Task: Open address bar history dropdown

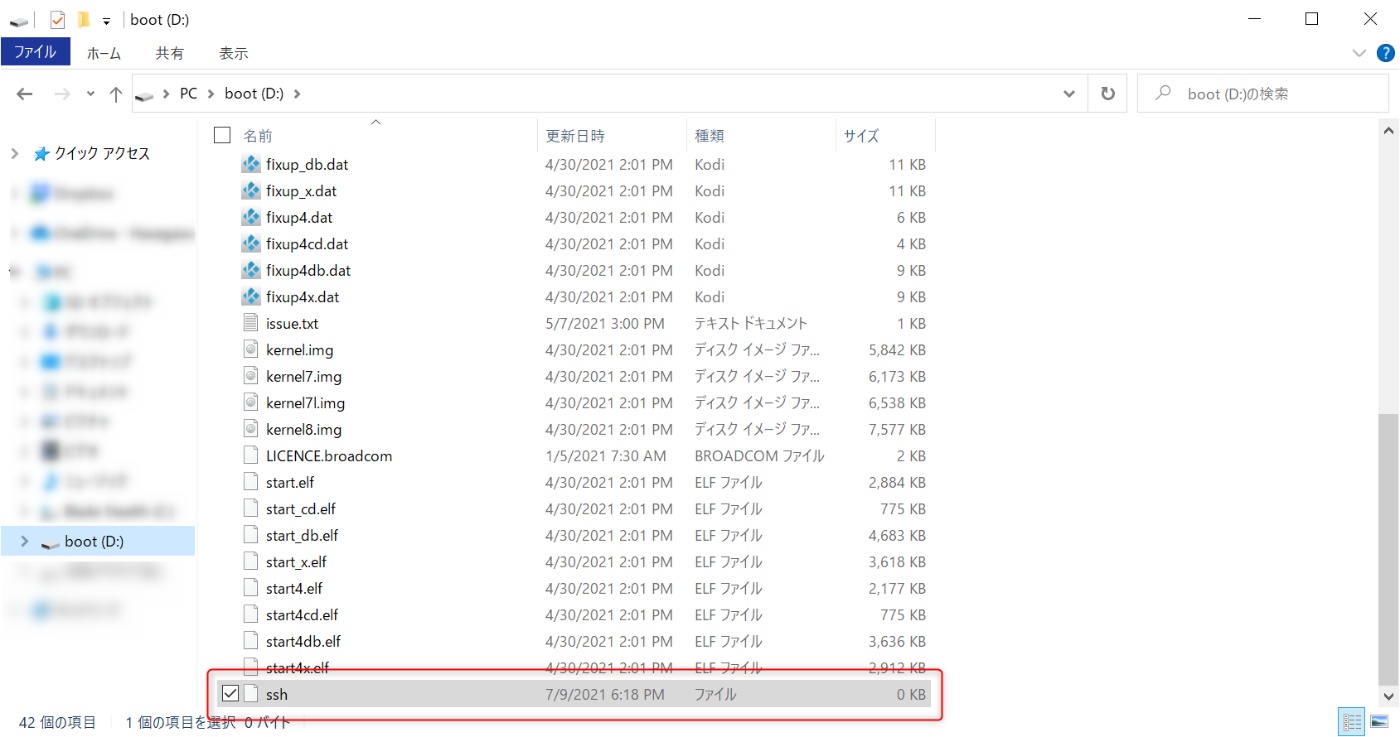Action: [1069, 93]
